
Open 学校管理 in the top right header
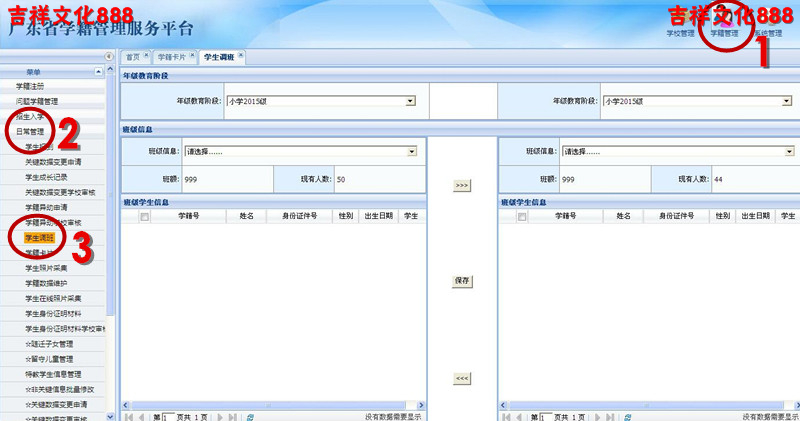pos(681,33)
